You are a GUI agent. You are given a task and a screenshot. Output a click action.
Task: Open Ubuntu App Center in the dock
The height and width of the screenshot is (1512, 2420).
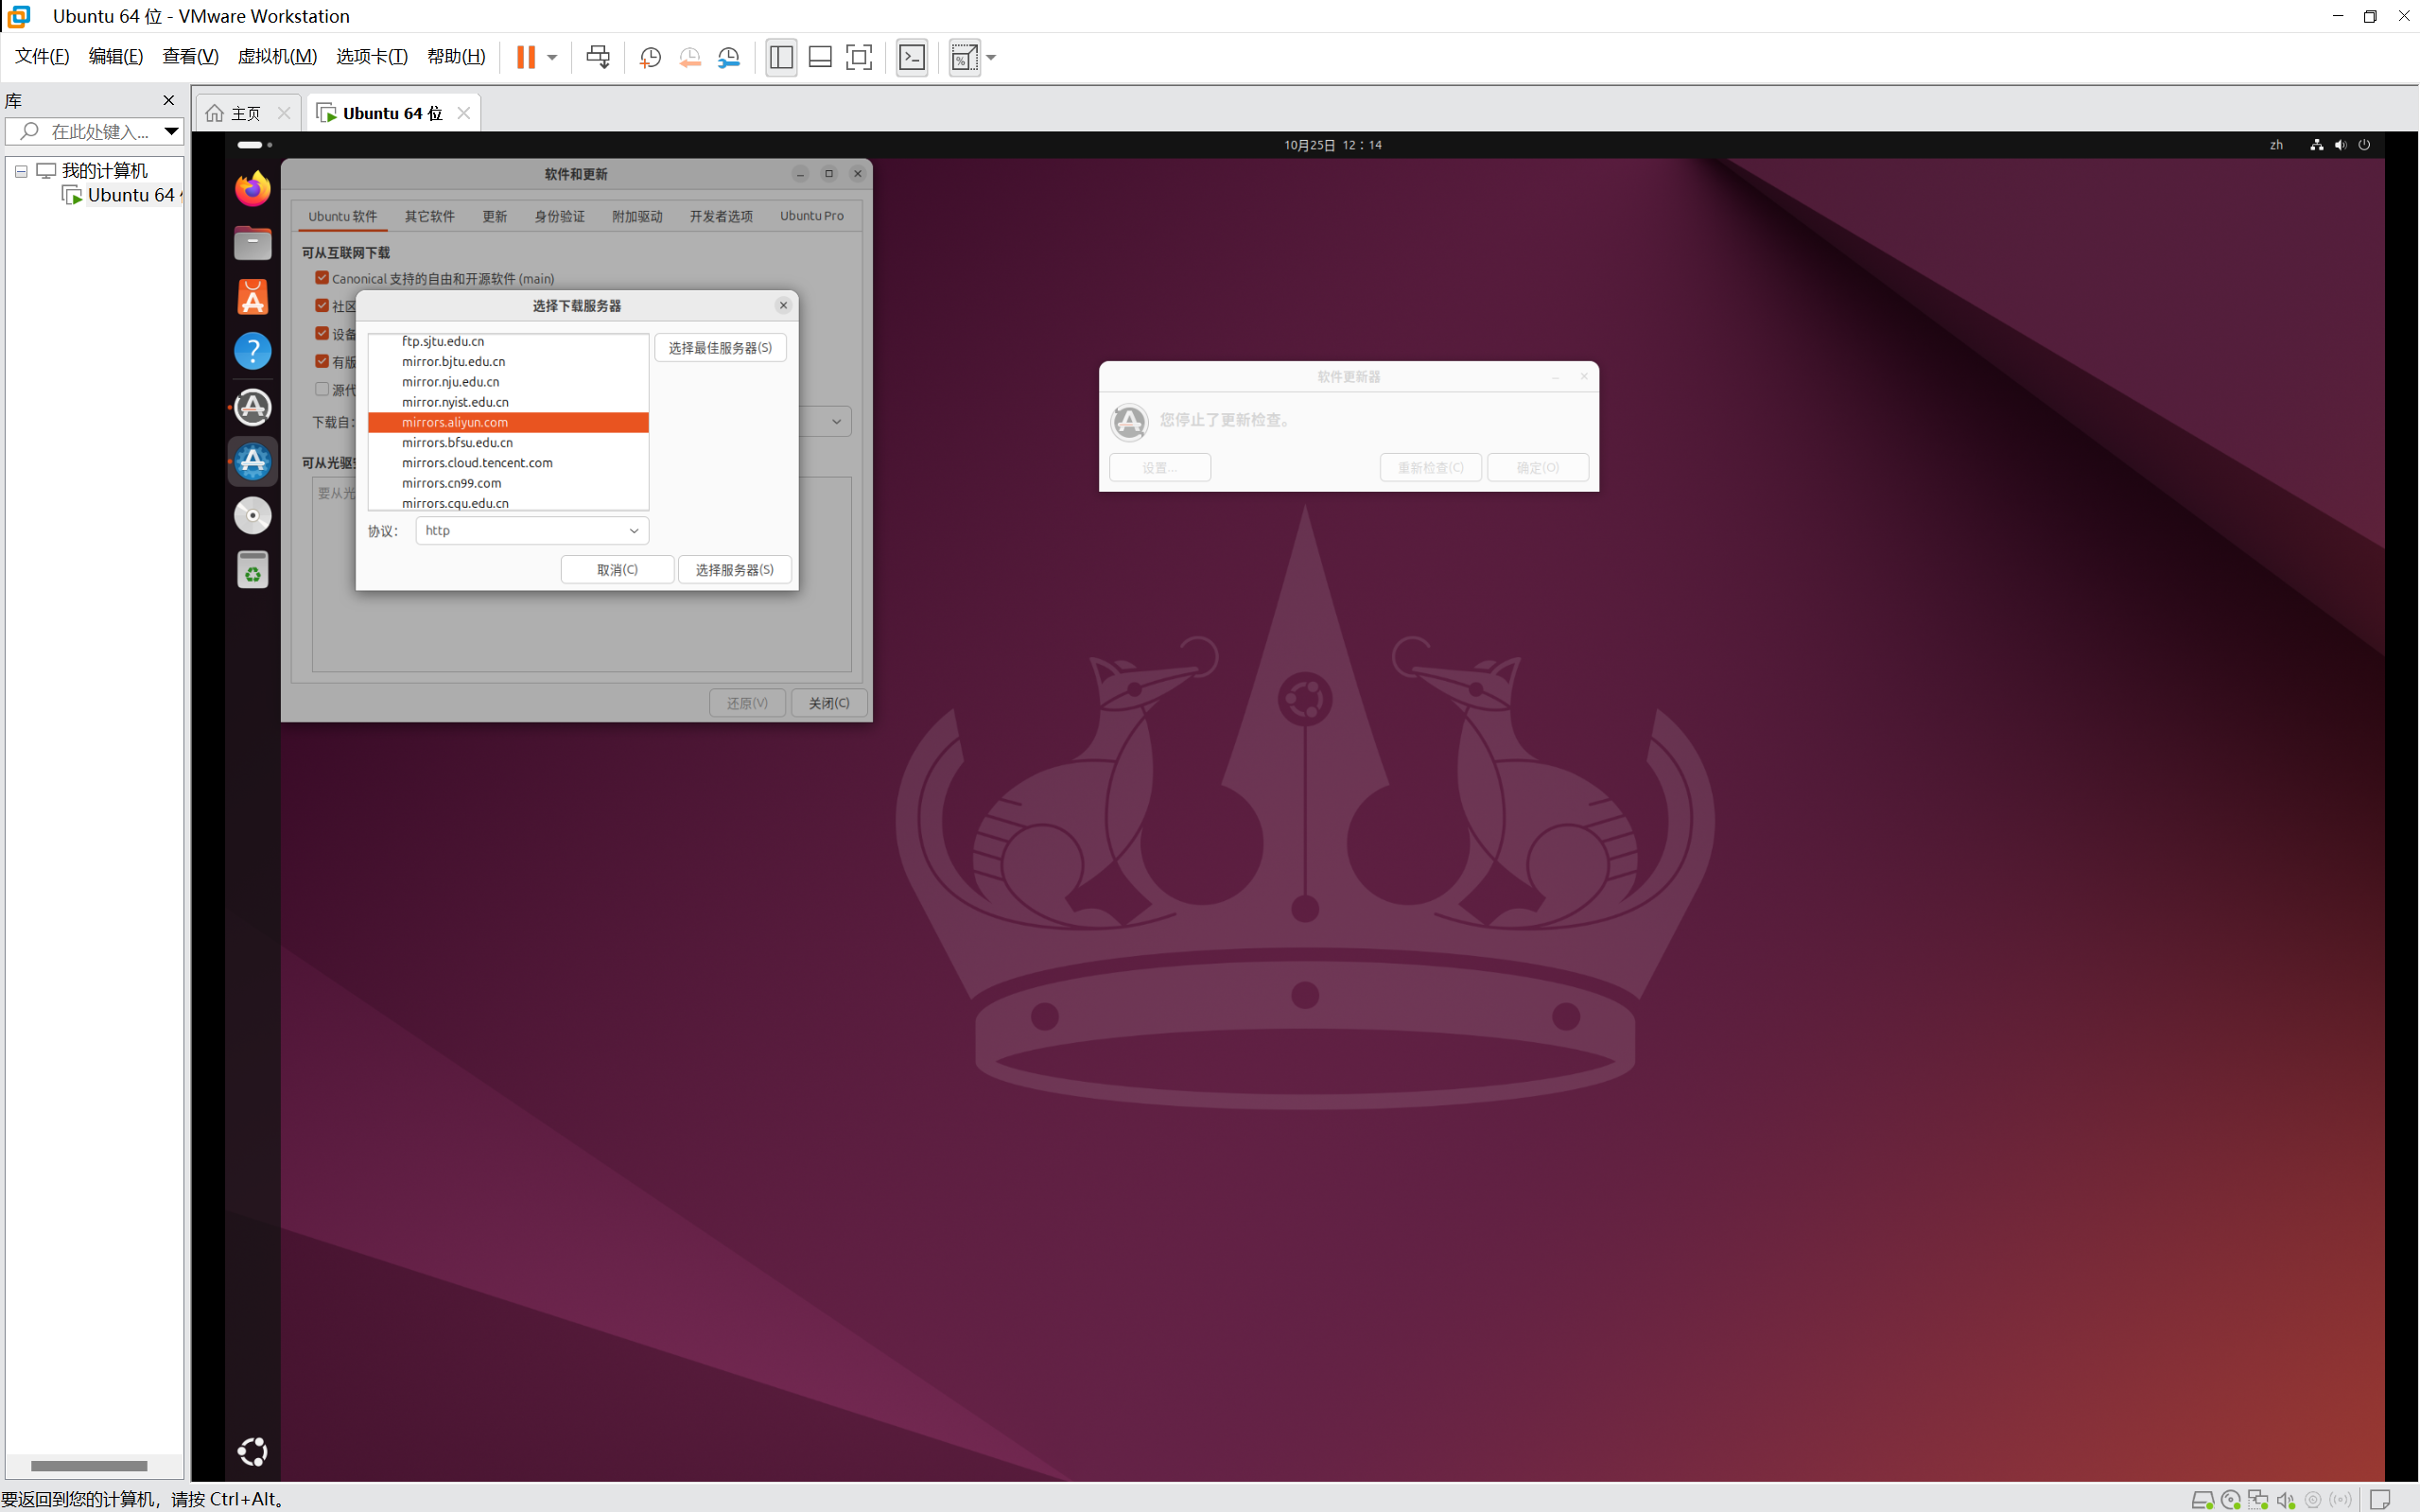[252, 297]
